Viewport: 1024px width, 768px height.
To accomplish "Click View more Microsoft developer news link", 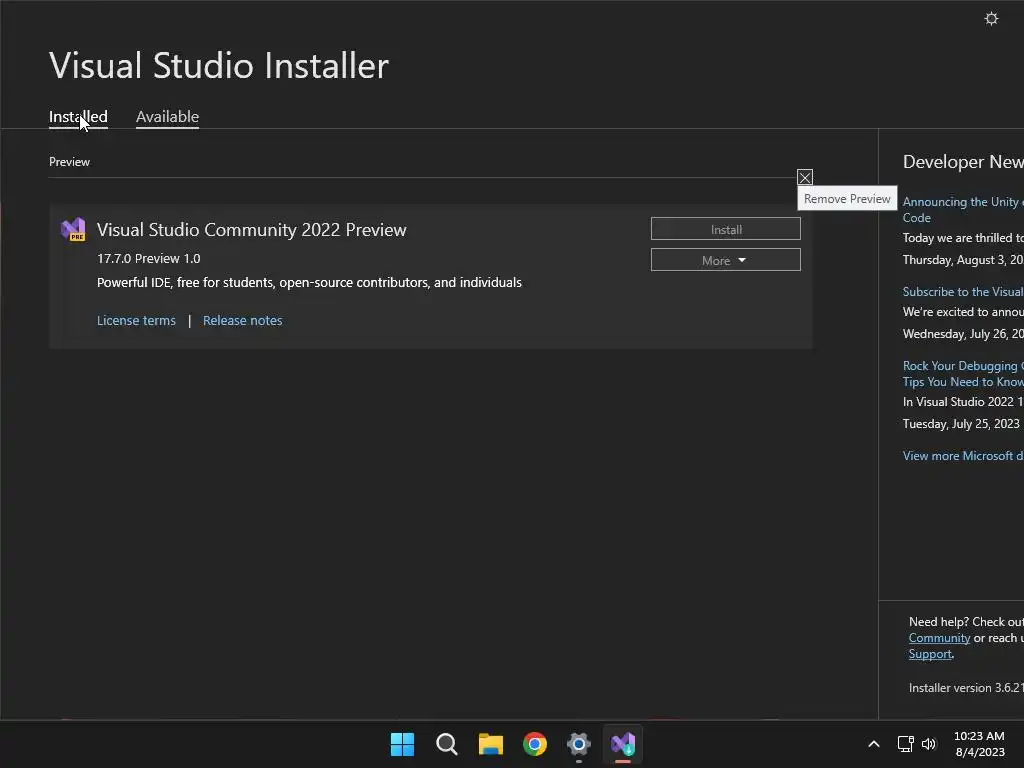I will tap(963, 456).
